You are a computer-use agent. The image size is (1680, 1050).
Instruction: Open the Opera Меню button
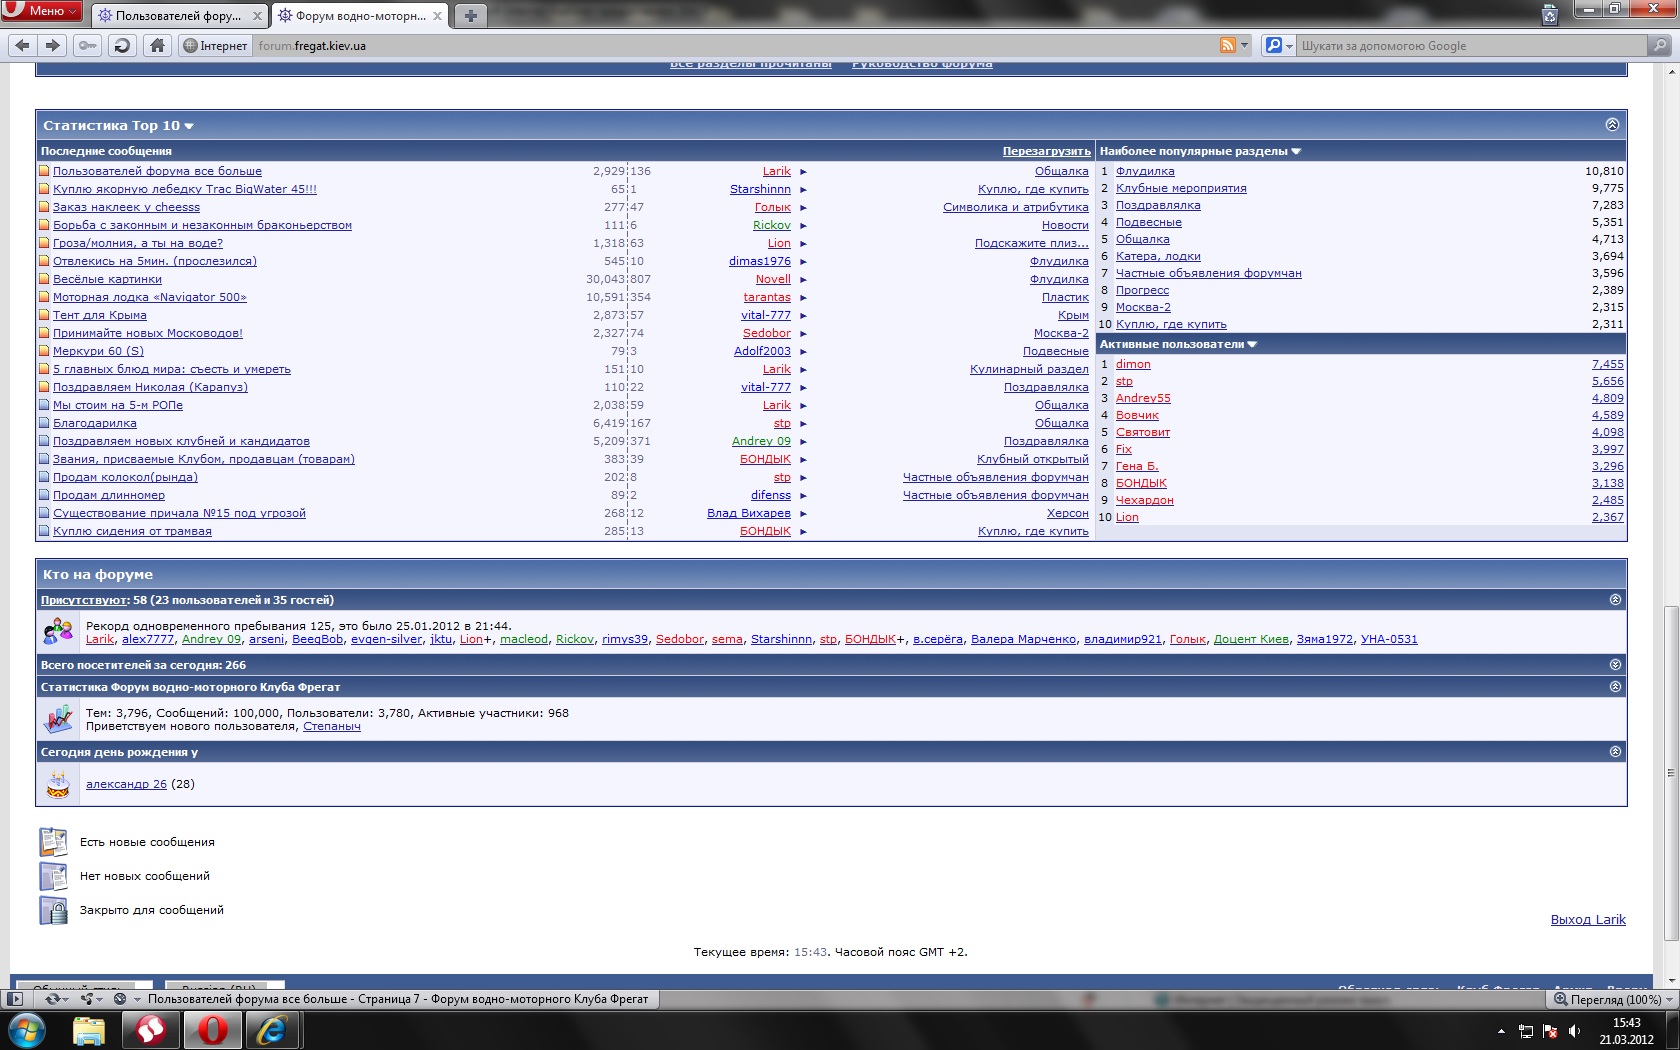pos(42,11)
